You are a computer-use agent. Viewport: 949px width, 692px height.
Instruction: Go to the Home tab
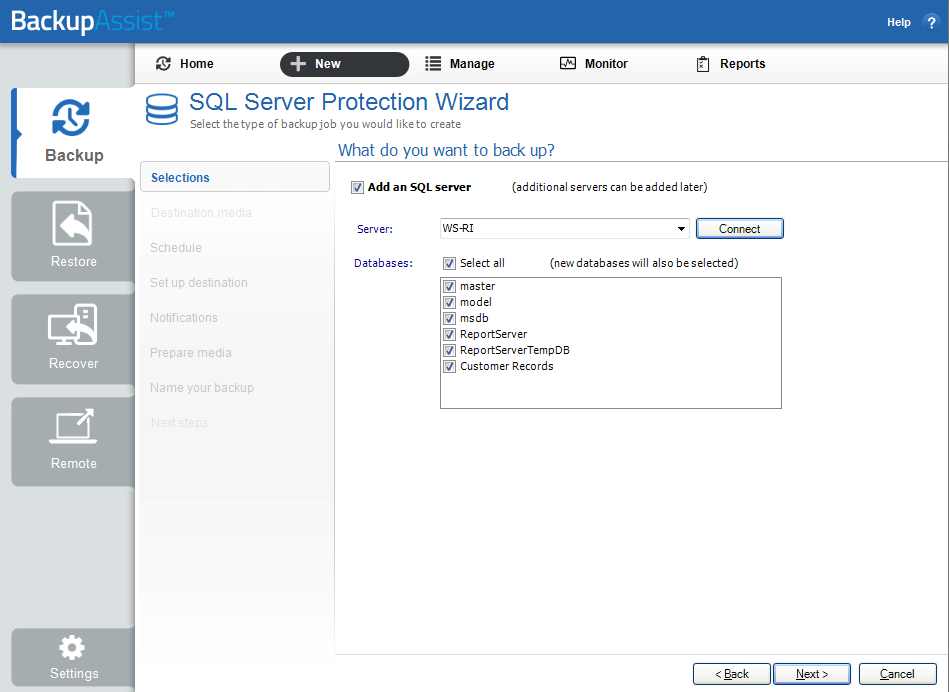click(185, 64)
